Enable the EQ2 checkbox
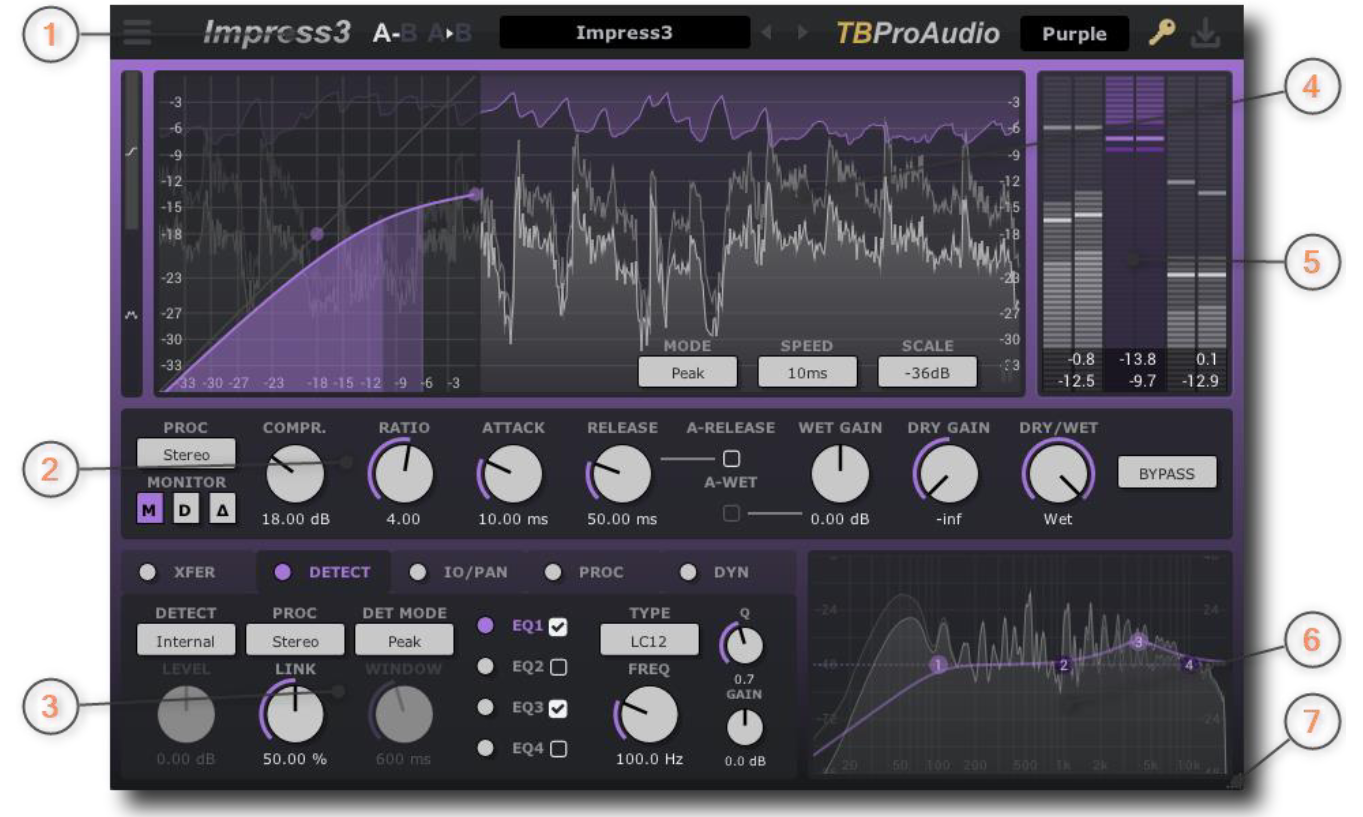1363x817 pixels. tap(558, 667)
